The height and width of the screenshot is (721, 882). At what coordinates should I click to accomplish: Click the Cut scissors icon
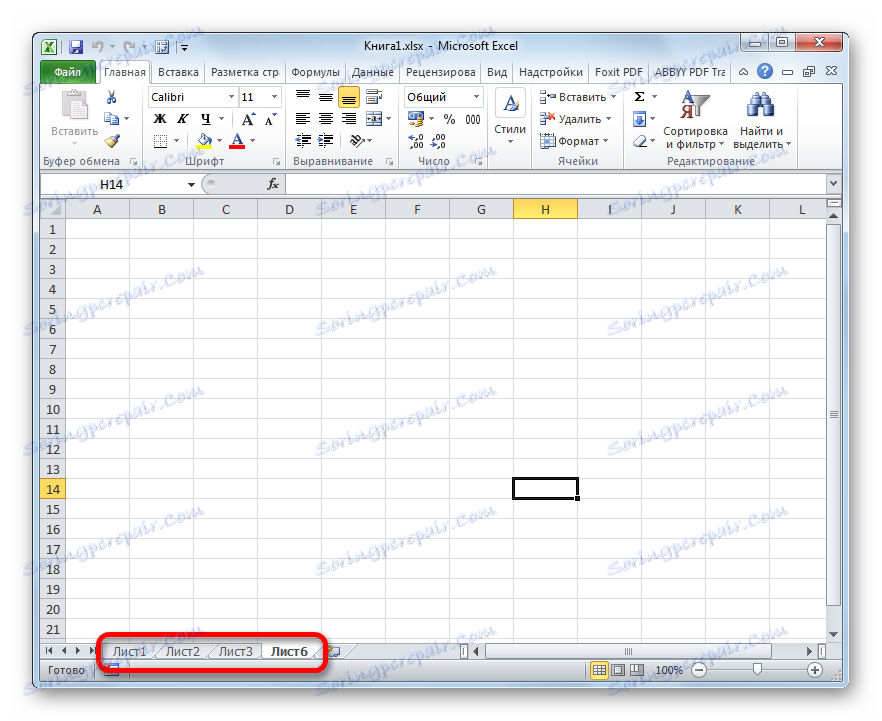[x=111, y=97]
